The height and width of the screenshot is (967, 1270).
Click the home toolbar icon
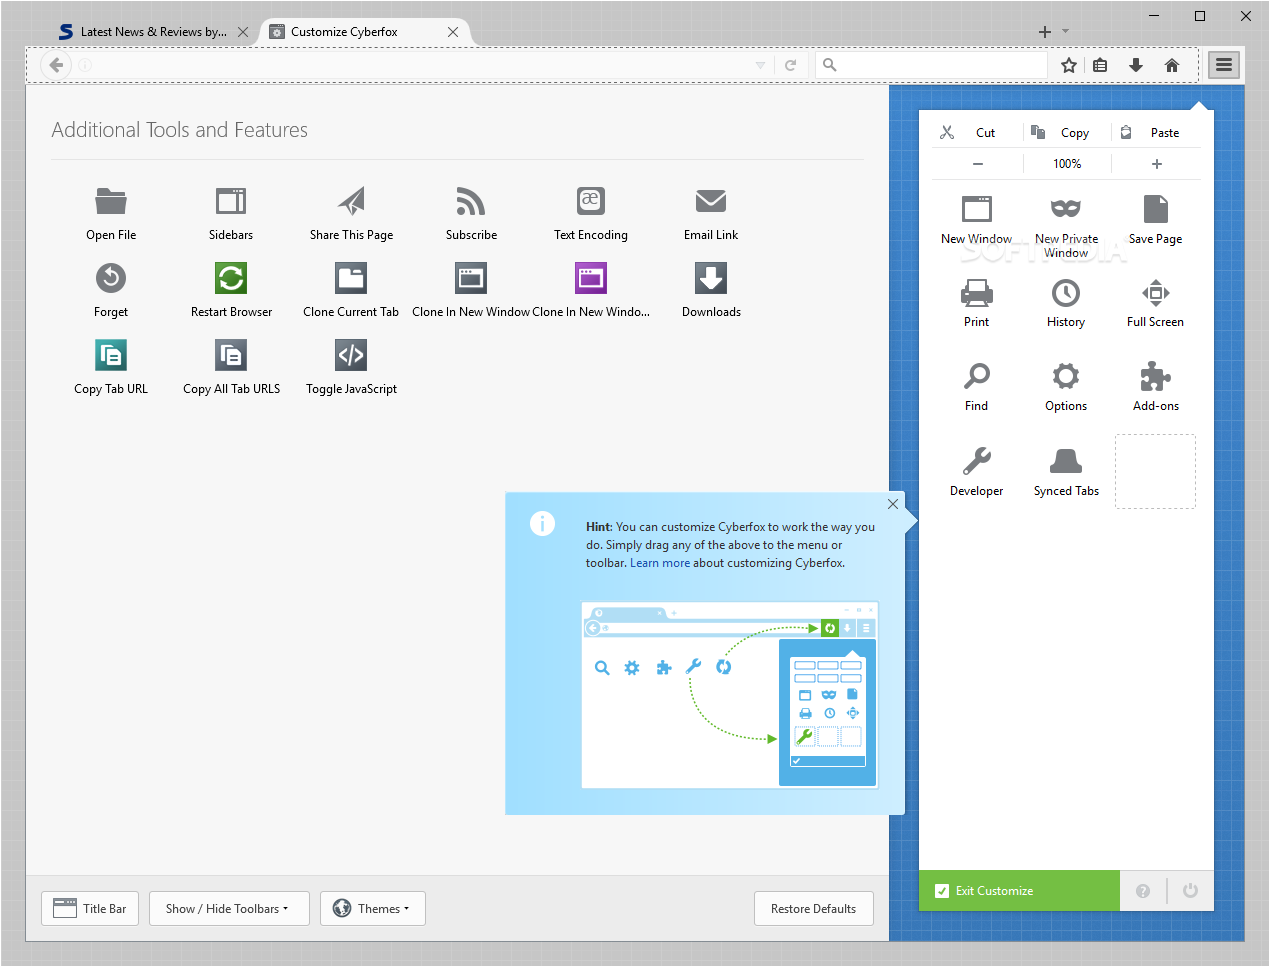click(x=1172, y=65)
